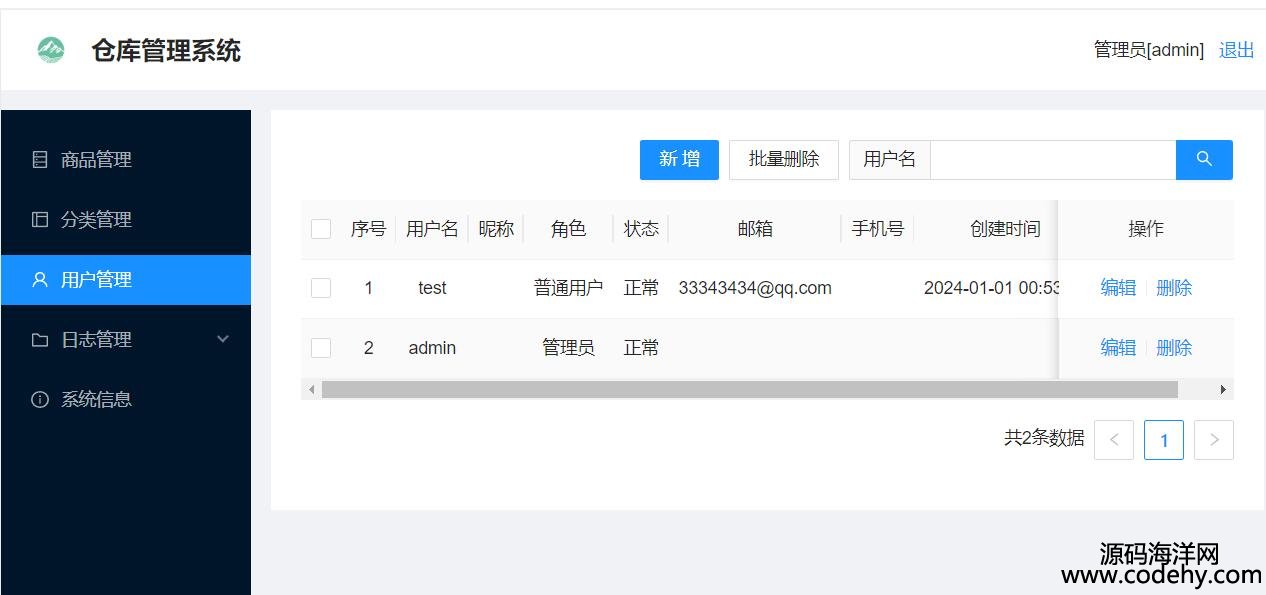This screenshot has width=1266, height=595.
Task: Click the horizontal scrollbar left arrow
Action: point(312,389)
